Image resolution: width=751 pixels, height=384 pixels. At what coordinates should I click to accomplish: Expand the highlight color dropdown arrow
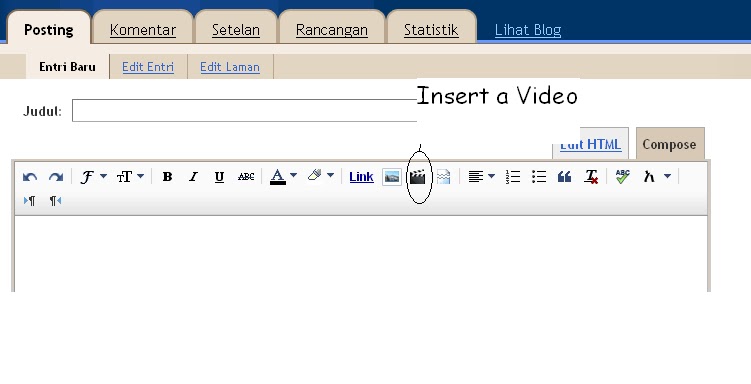(x=330, y=175)
